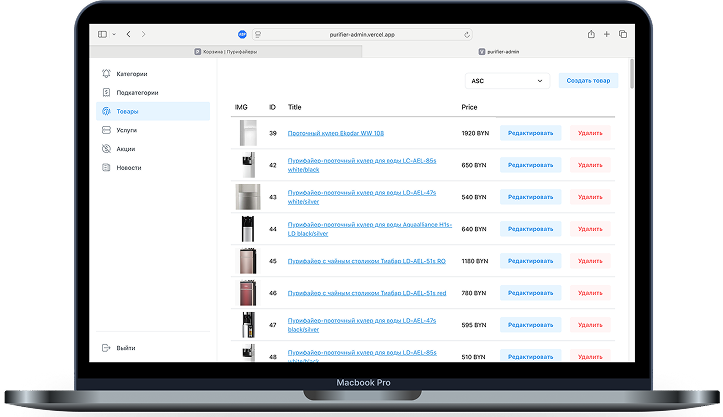
Task: Open the ASC sort order dropdown
Action: coord(507,81)
